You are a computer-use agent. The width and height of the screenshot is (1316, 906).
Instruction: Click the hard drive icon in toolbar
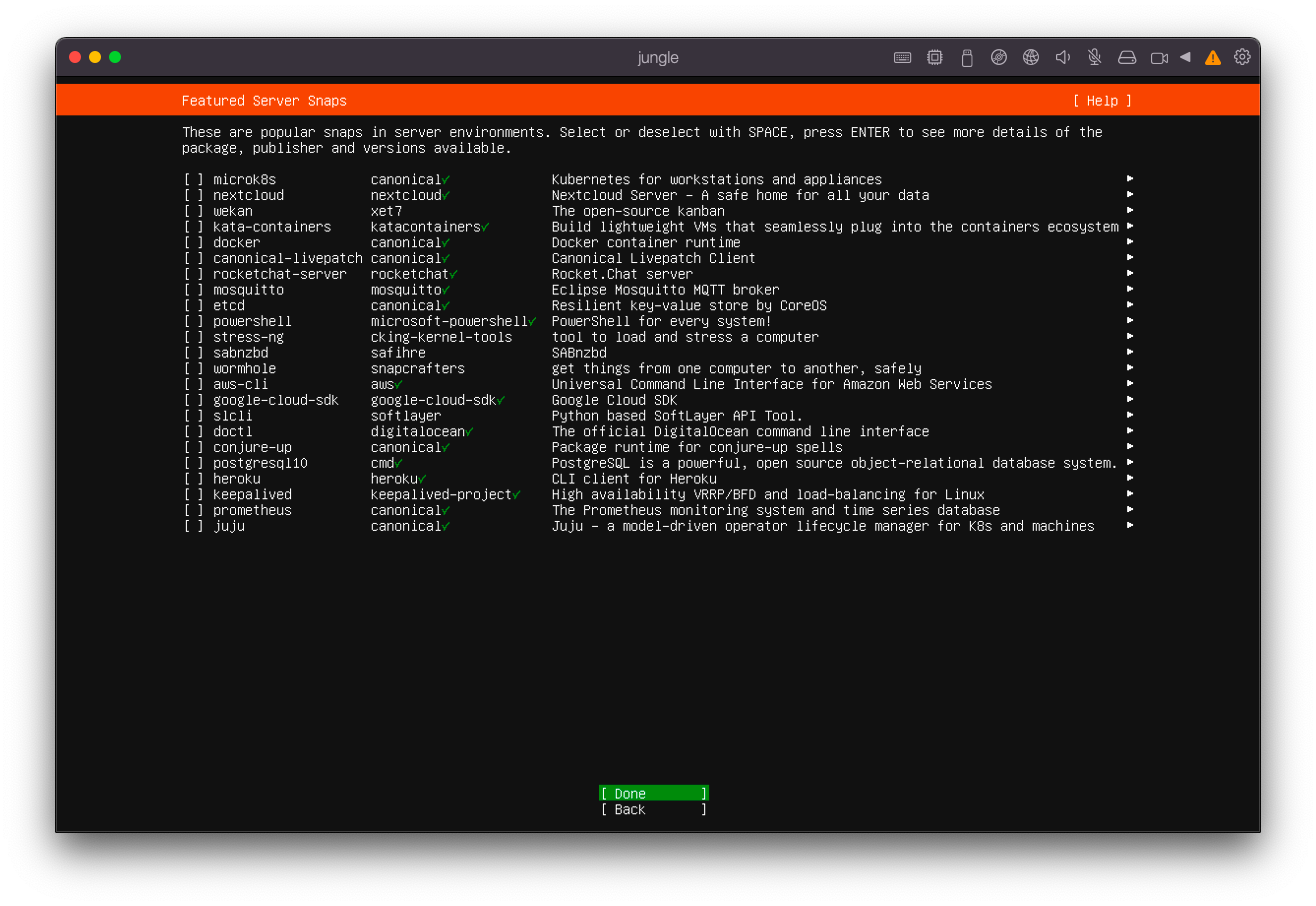click(x=1127, y=58)
